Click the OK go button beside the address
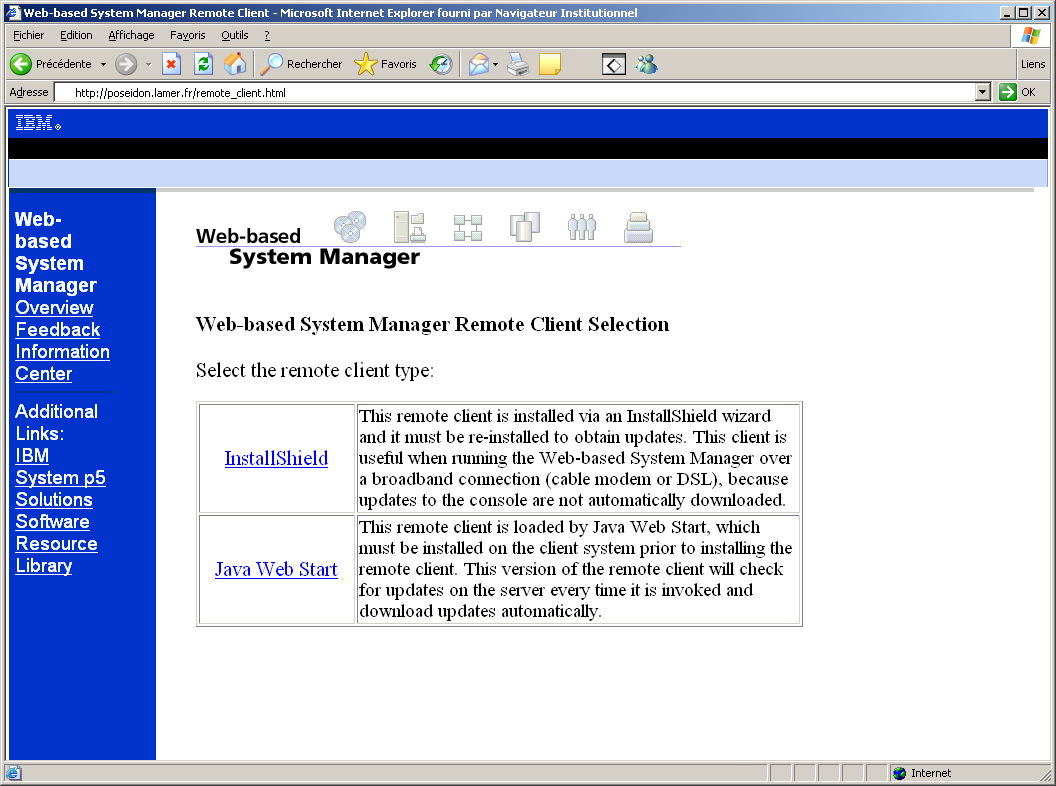 click(1018, 92)
